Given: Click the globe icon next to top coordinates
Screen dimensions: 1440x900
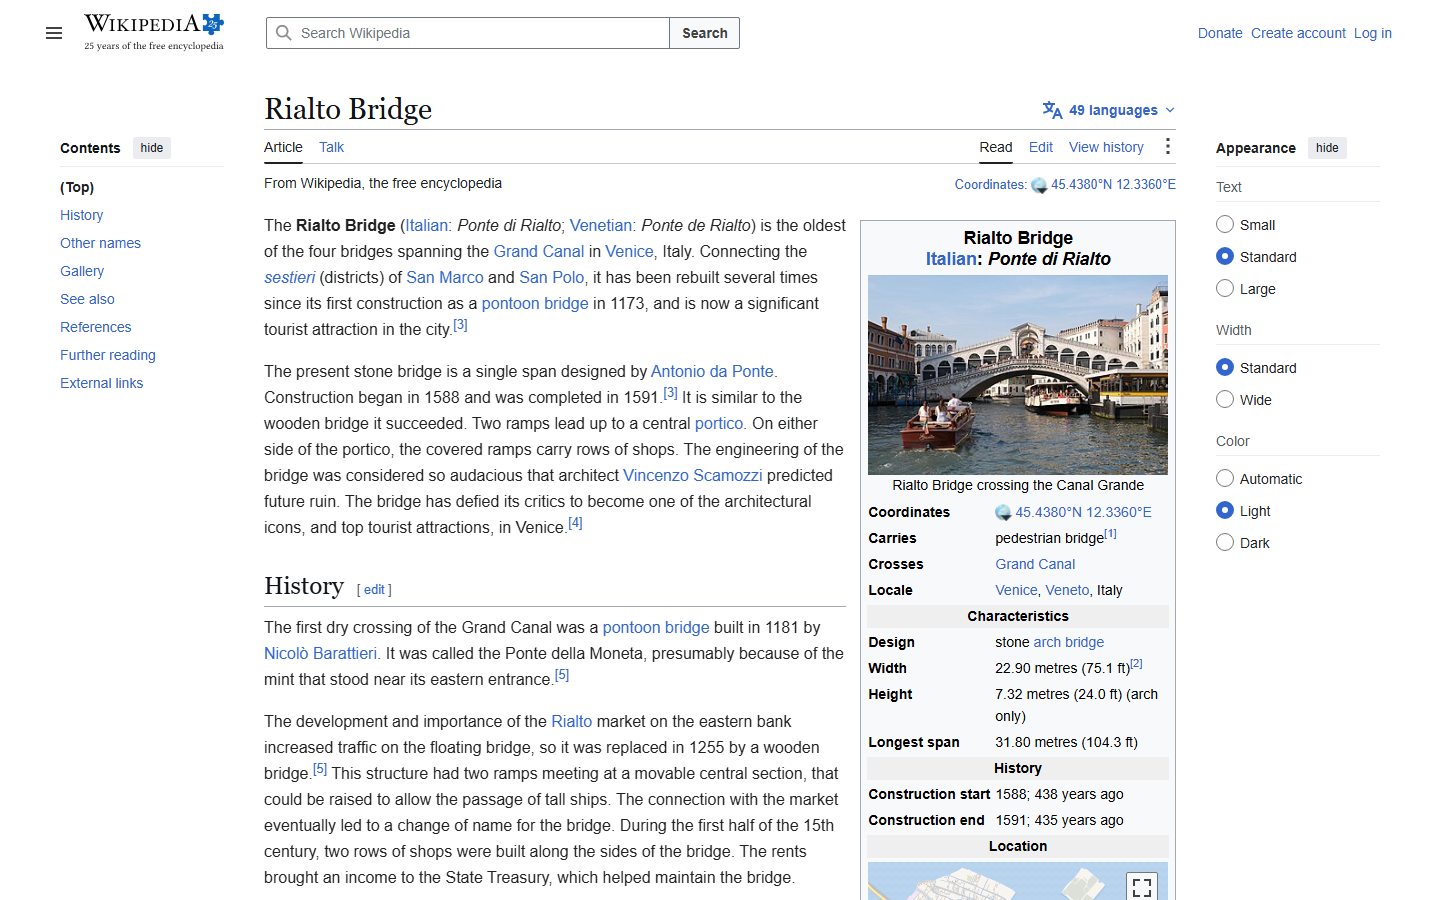Looking at the screenshot, I should 1039,185.
